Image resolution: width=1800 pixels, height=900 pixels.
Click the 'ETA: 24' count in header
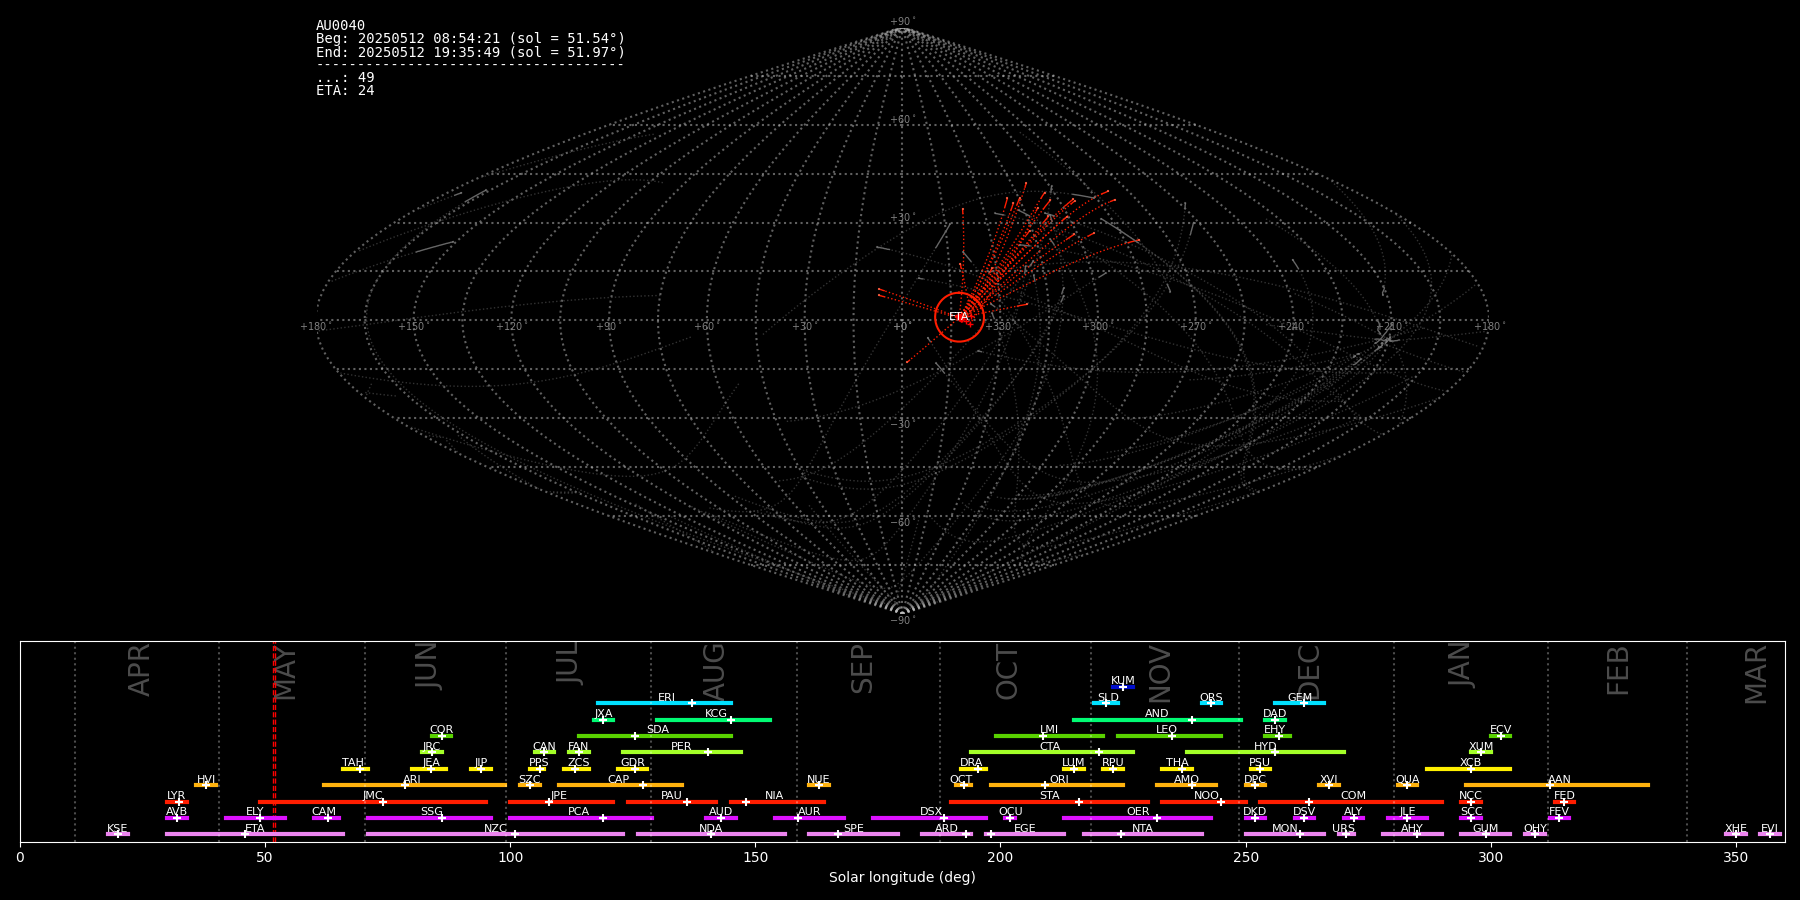[x=345, y=91]
